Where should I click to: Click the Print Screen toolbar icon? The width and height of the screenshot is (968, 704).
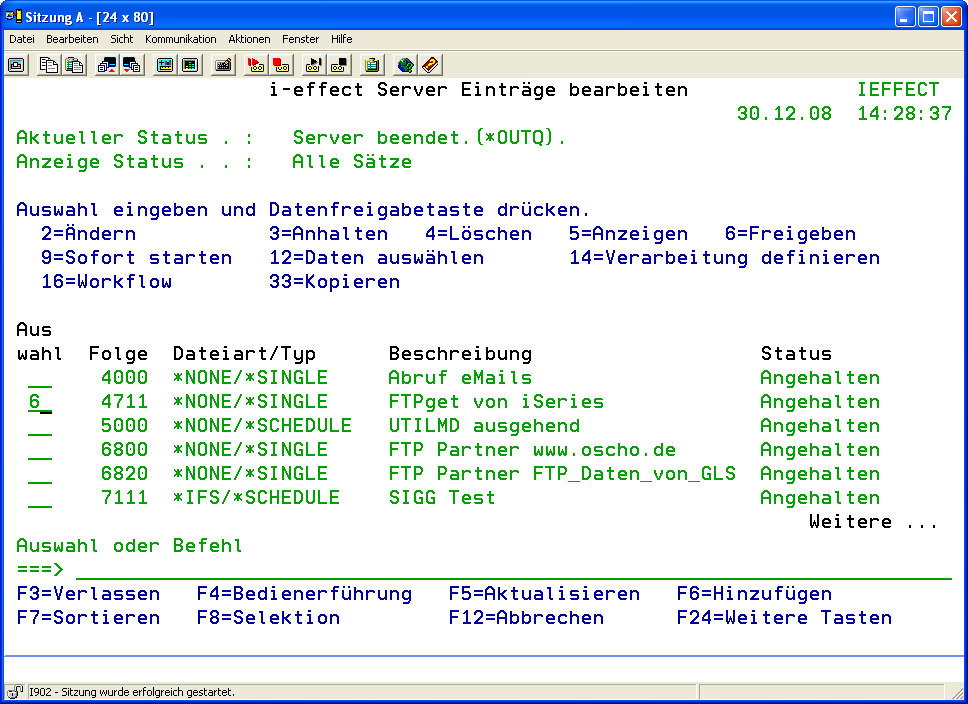(17, 65)
